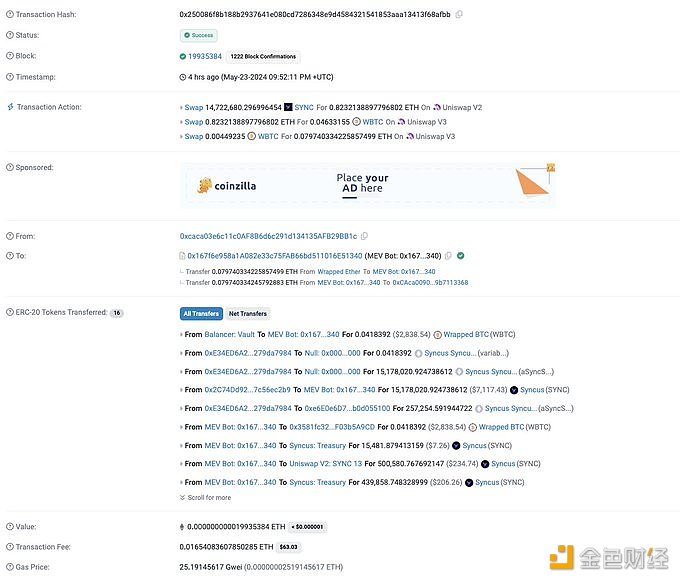Image resolution: width=680 pixels, height=581 pixels.
Task: Open the From address 0xcaca03e6c1...
Action: point(268,236)
